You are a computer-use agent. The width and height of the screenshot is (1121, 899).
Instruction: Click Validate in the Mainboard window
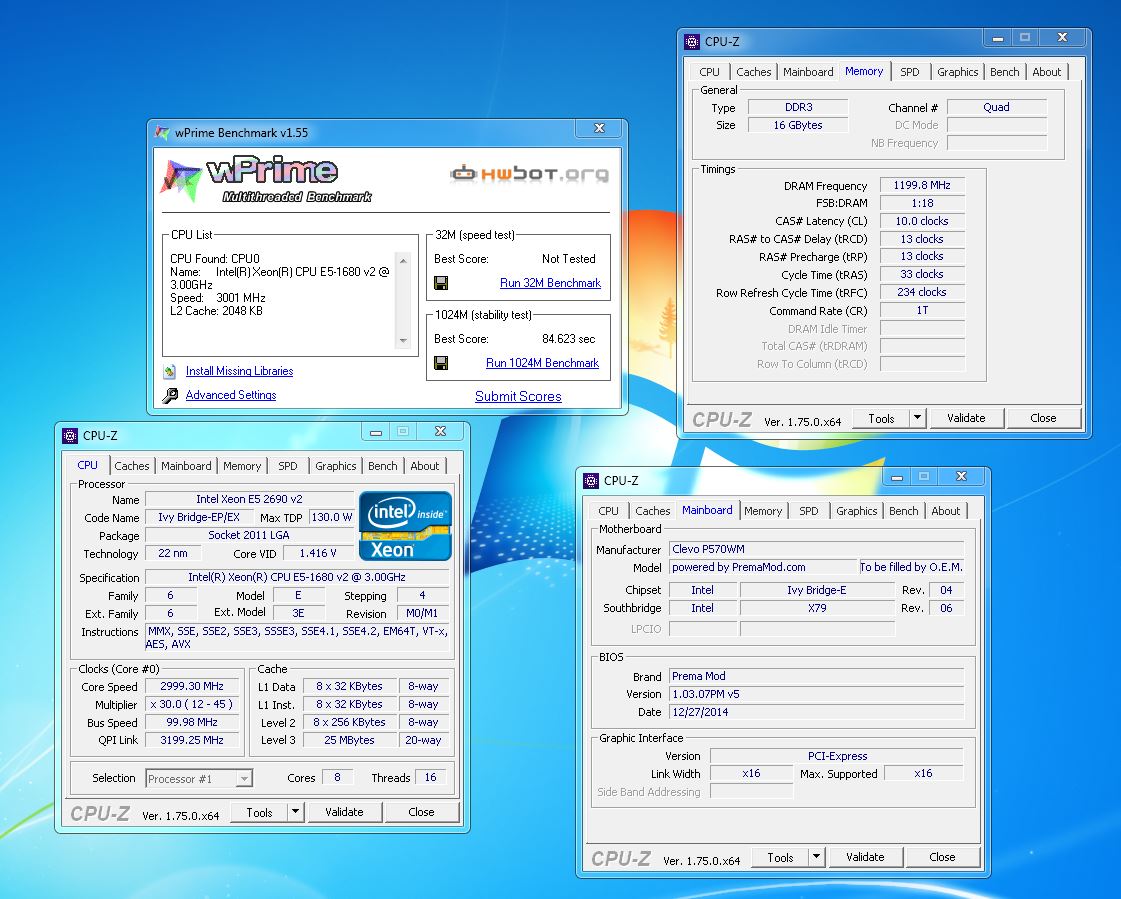click(865, 858)
